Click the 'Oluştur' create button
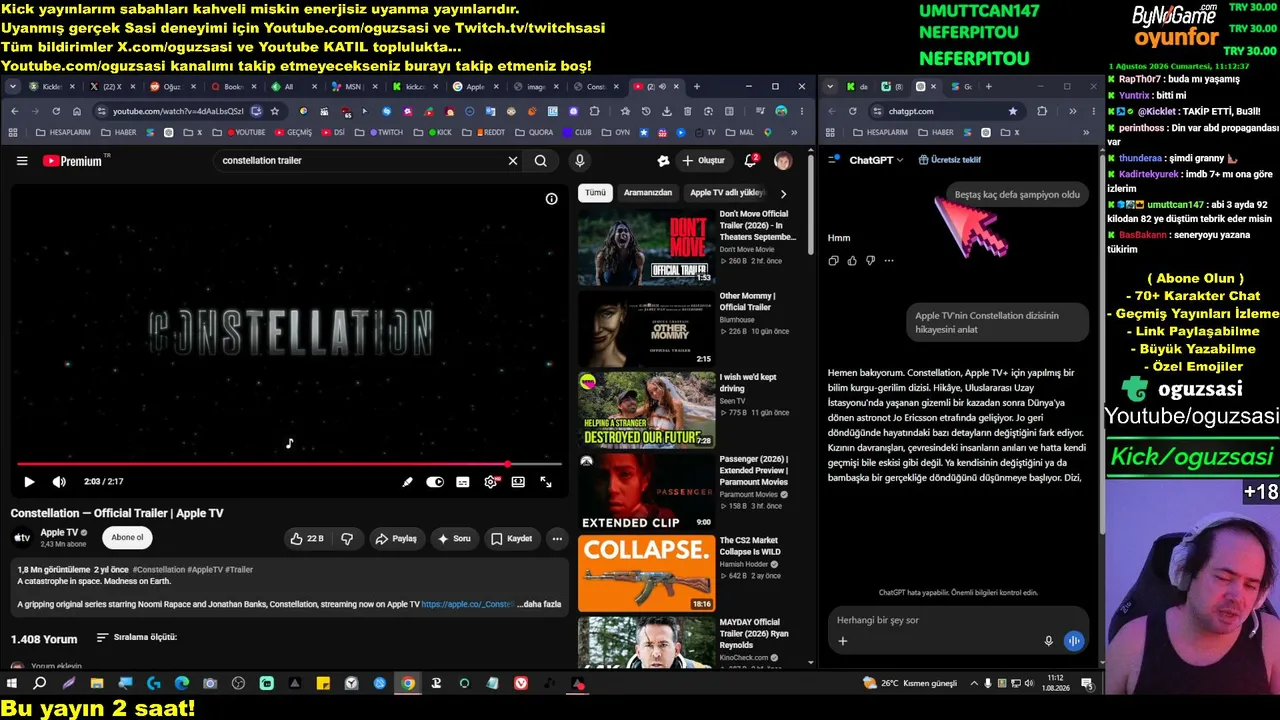Image resolution: width=1280 pixels, height=720 pixels. (703, 161)
